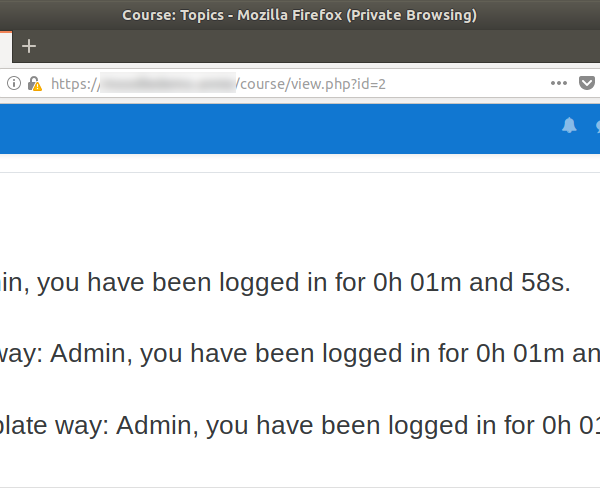Viewport: 600px width, 499px height.
Task: Select the active tab at the left edge
Action: coord(6,47)
